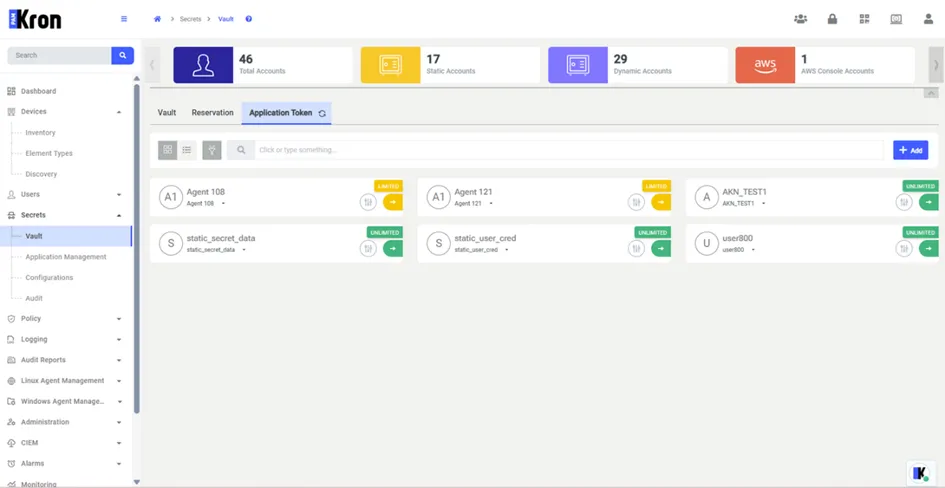The height and width of the screenshot is (488, 945).
Task: Expand AKN_TEST1 subtitle dropdown
Action: point(763,204)
